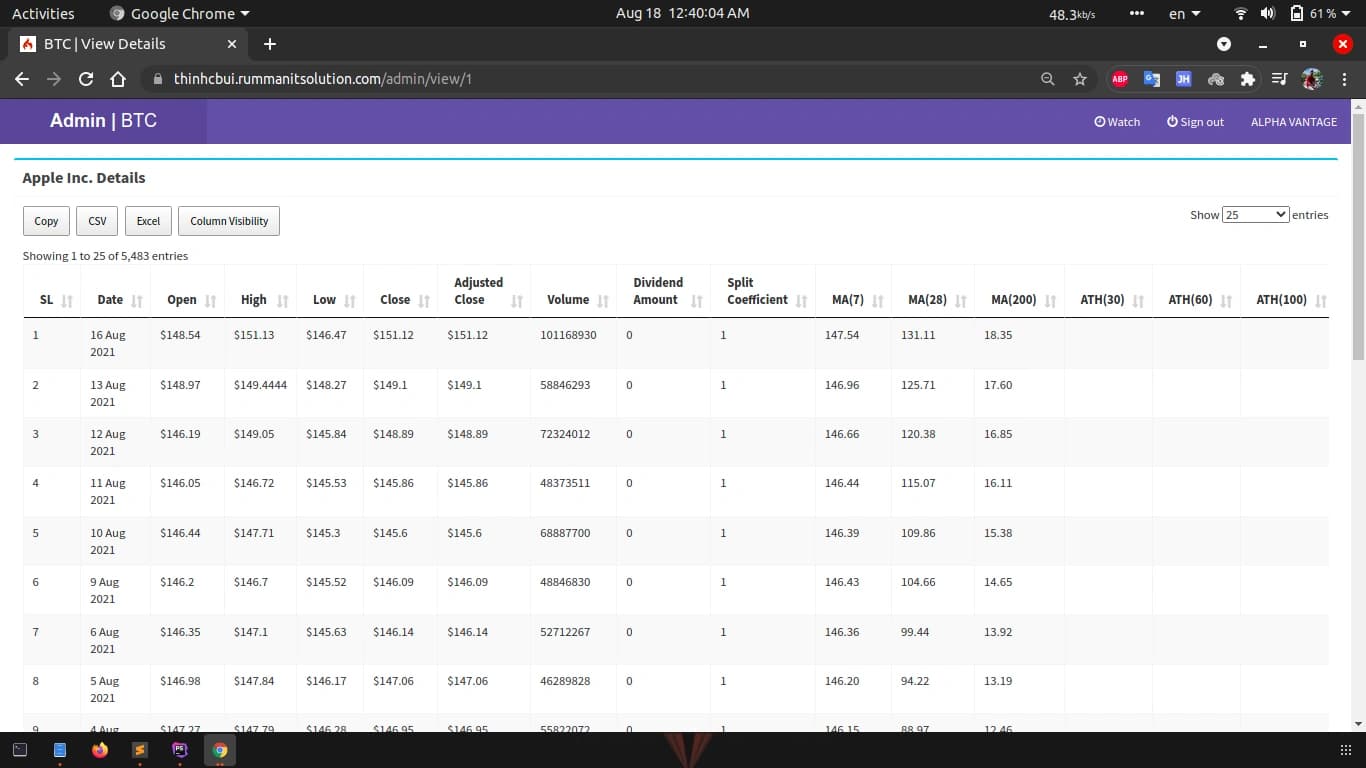Open Sublime Text from the taskbar
Screen dimensions: 1366x768
click(140, 750)
